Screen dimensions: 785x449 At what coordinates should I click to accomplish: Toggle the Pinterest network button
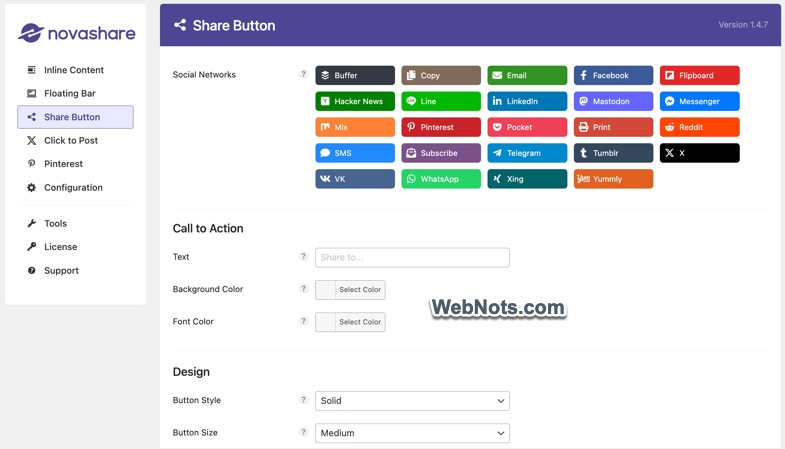point(441,127)
